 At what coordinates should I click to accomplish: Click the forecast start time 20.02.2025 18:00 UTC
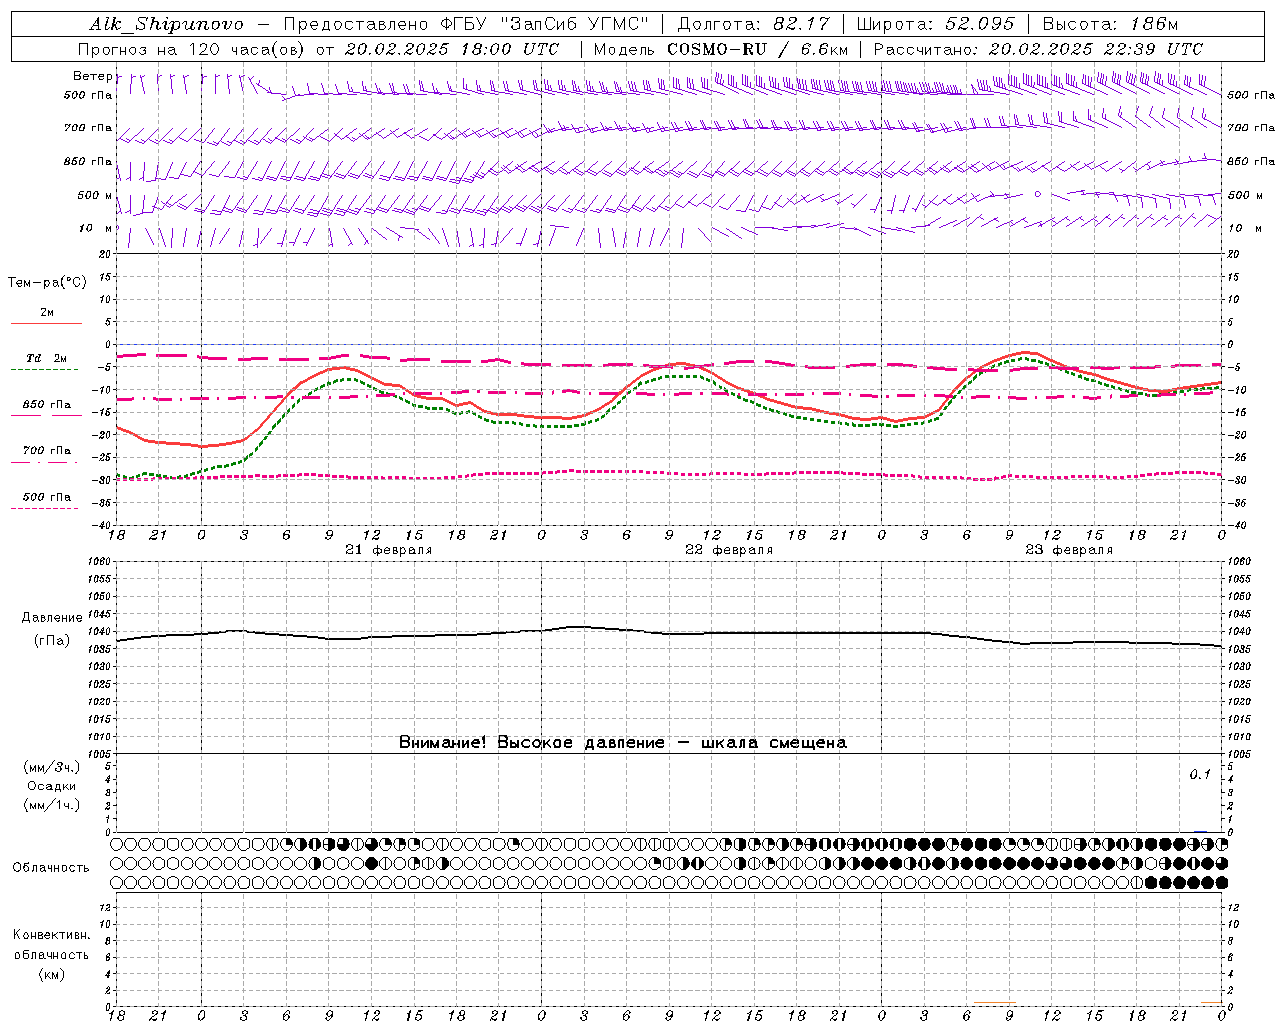click(x=451, y=49)
